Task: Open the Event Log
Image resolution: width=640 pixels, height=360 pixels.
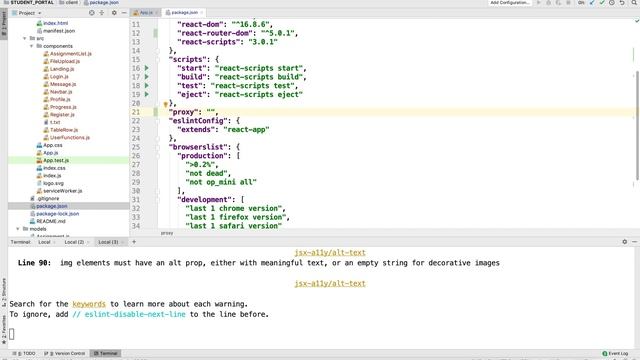Action: pyautogui.click(x=616, y=353)
